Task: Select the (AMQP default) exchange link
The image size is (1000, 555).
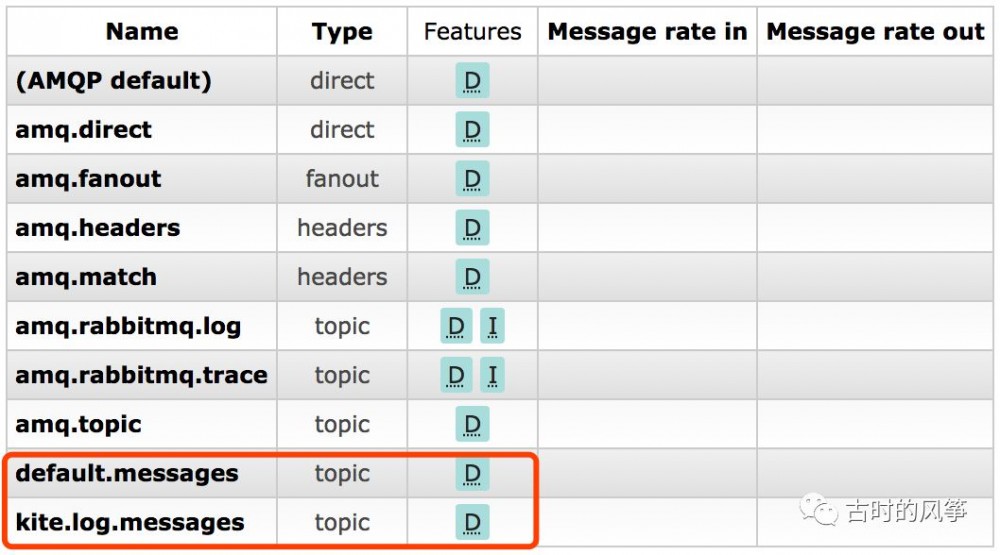Action: pyautogui.click(x=113, y=81)
